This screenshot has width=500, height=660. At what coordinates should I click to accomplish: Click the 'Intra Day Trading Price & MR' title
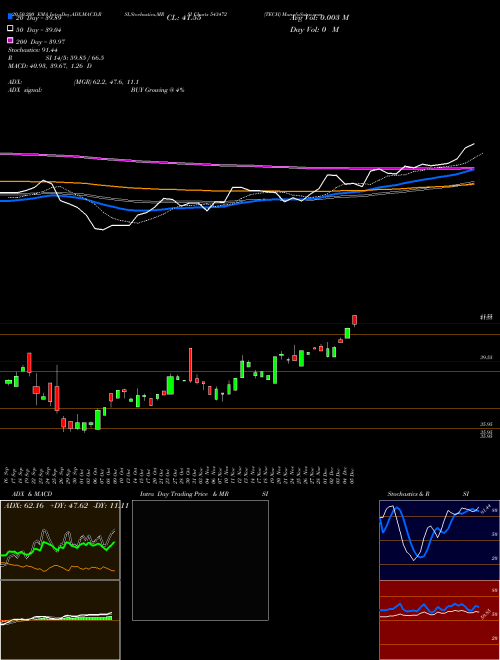pyautogui.click(x=185, y=494)
